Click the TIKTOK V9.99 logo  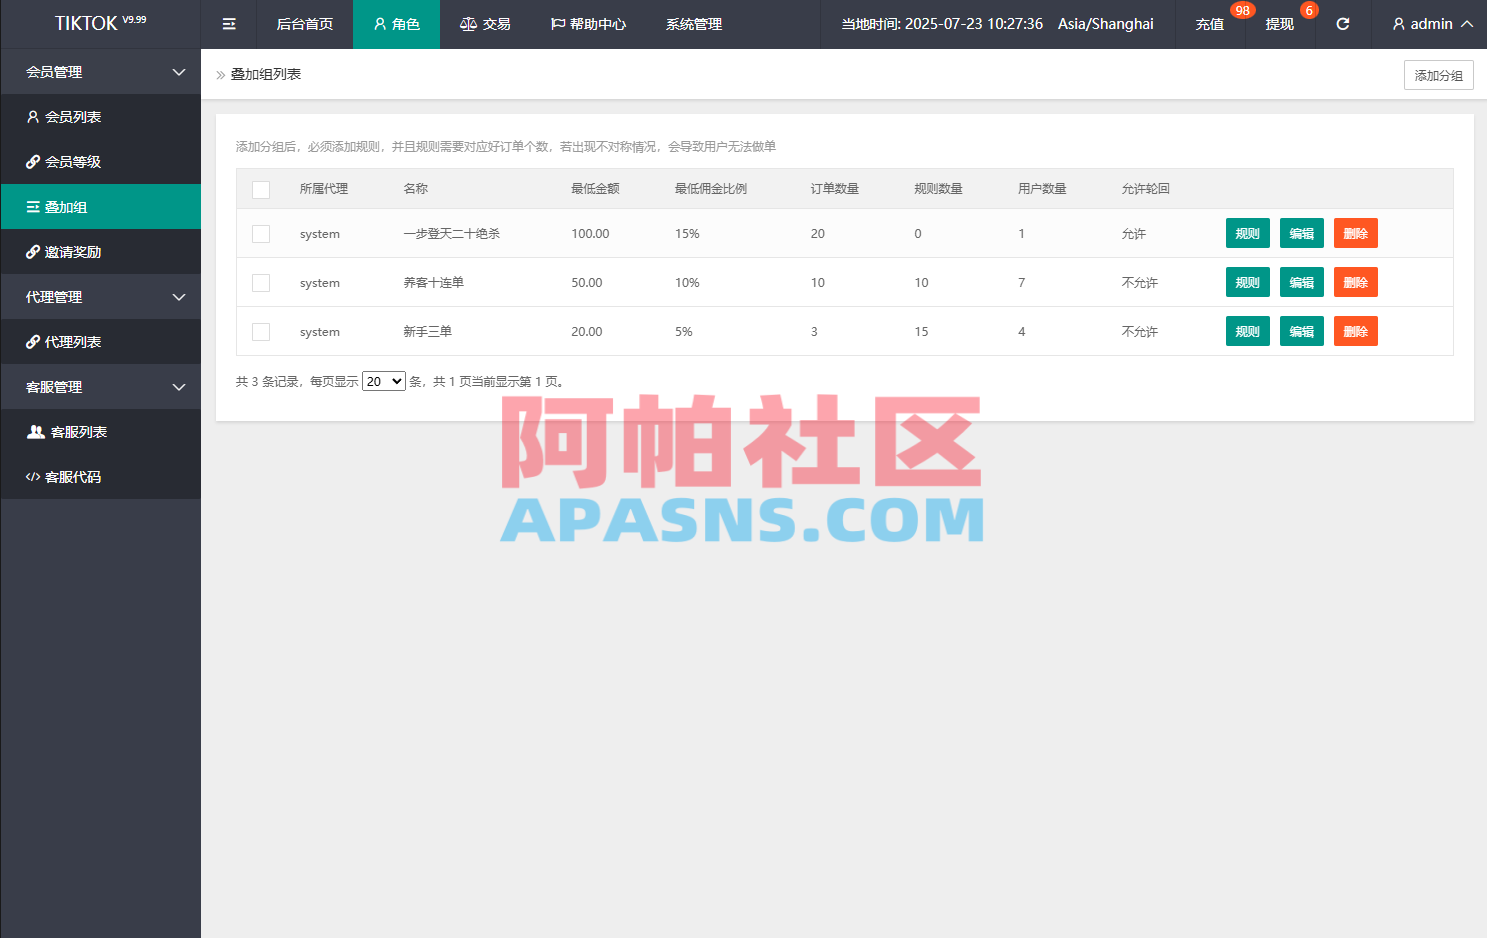(x=100, y=23)
